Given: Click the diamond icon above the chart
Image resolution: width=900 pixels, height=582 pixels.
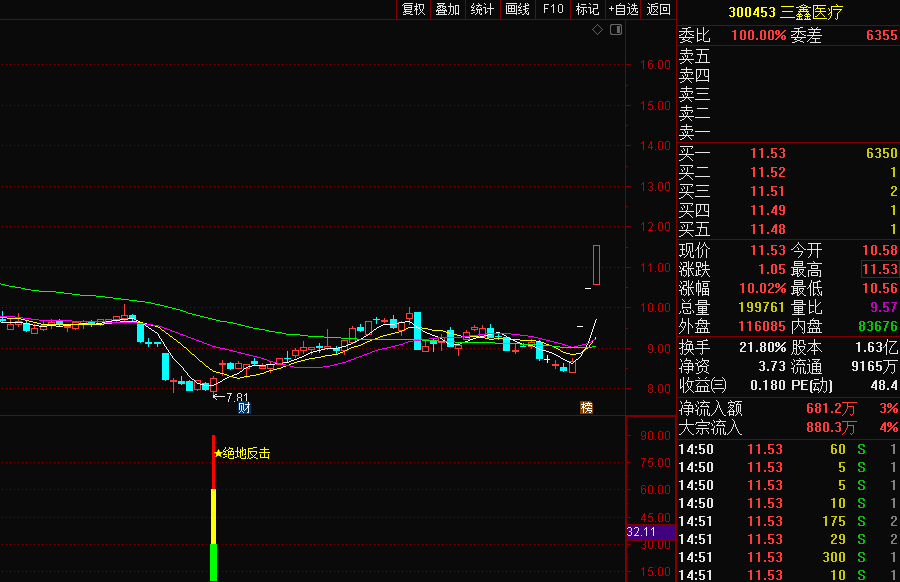Looking at the screenshot, I should 598,30.
